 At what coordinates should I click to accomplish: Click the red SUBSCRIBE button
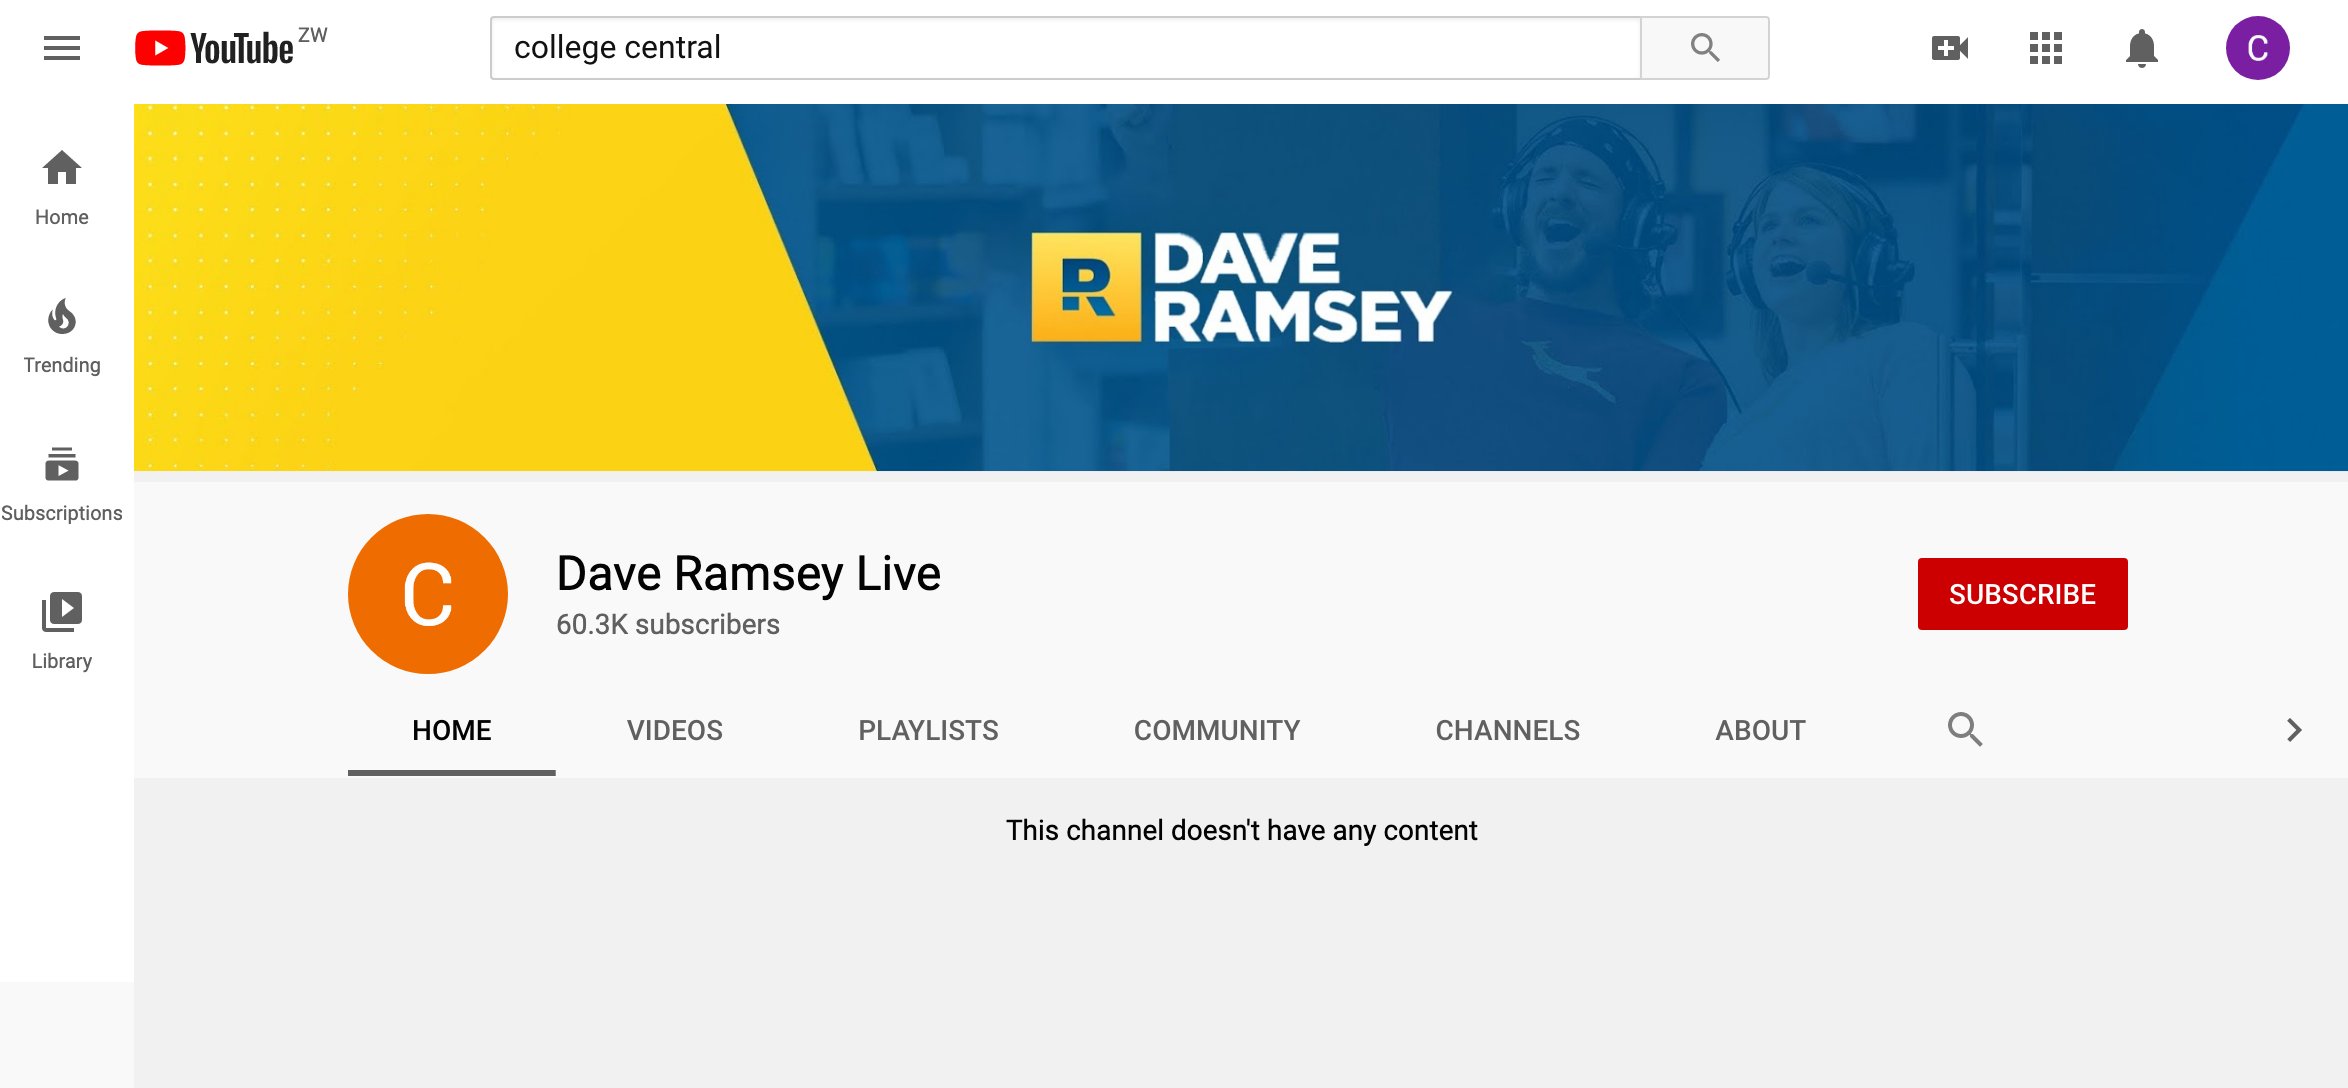[x=2022, y=594]
